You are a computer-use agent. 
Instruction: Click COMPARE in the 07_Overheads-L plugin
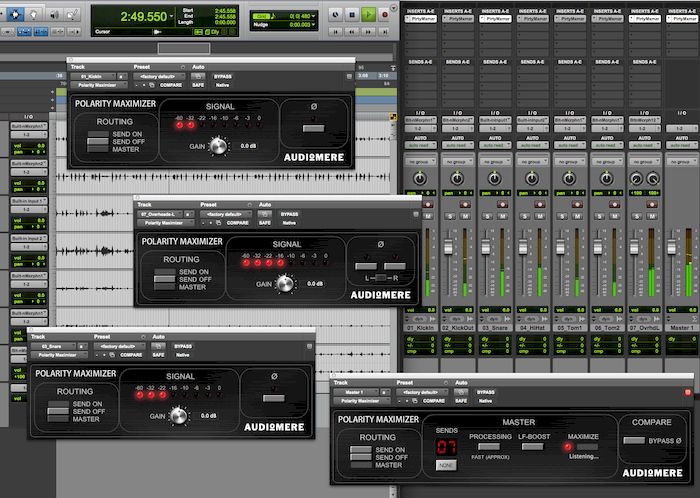click(x=238, y=223)
